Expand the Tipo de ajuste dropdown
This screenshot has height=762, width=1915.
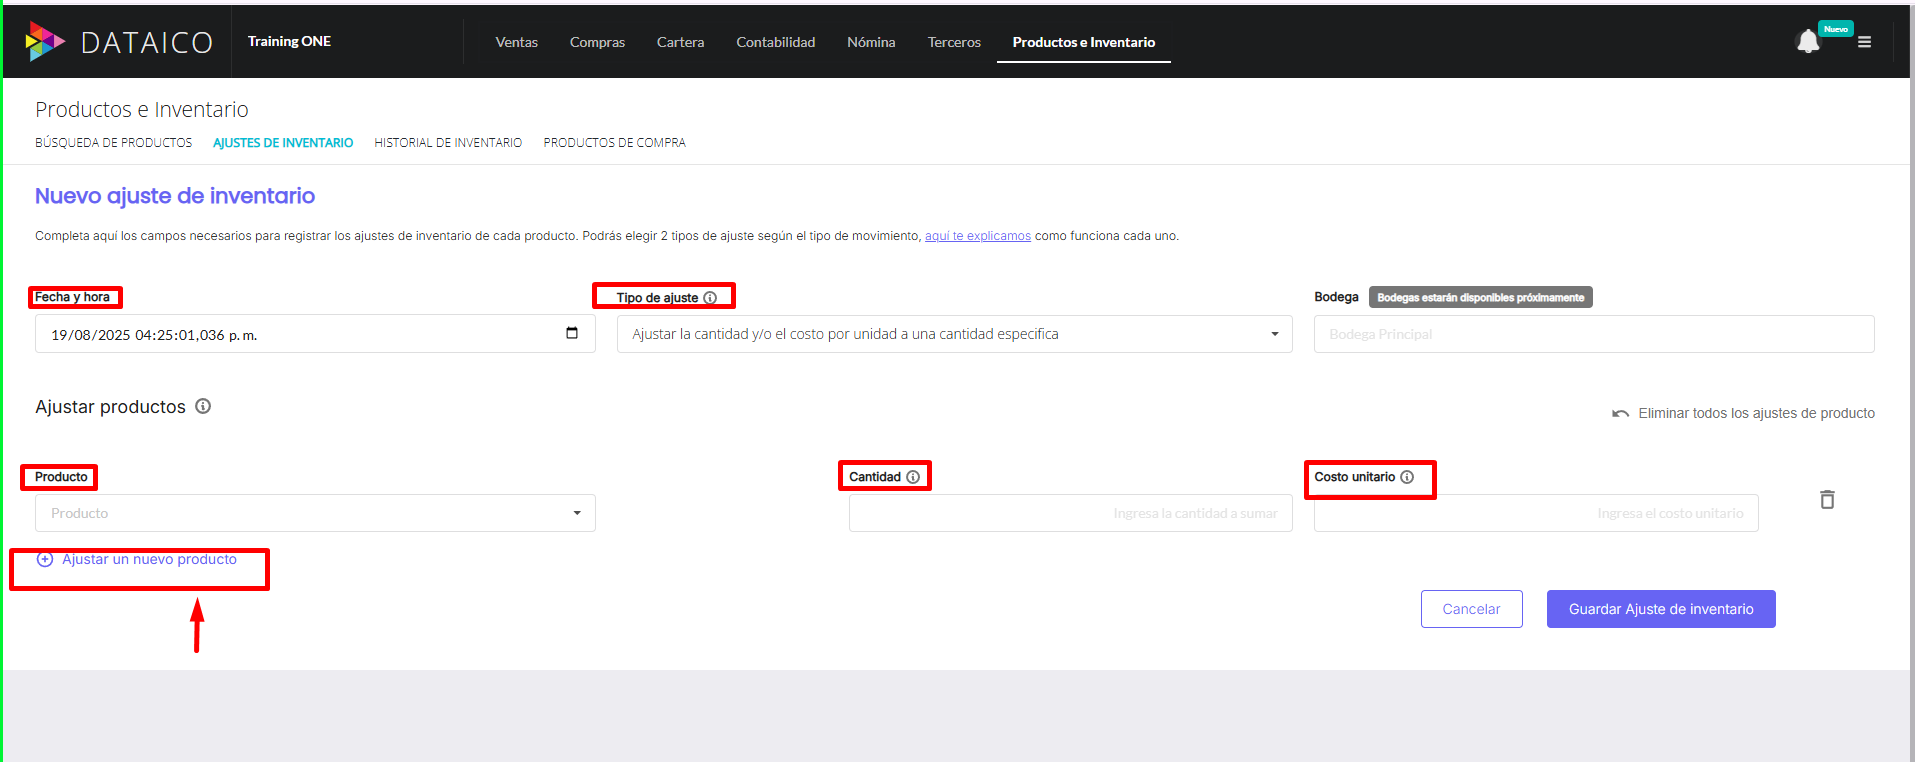pyautogui.click(x=1274, y=334)
